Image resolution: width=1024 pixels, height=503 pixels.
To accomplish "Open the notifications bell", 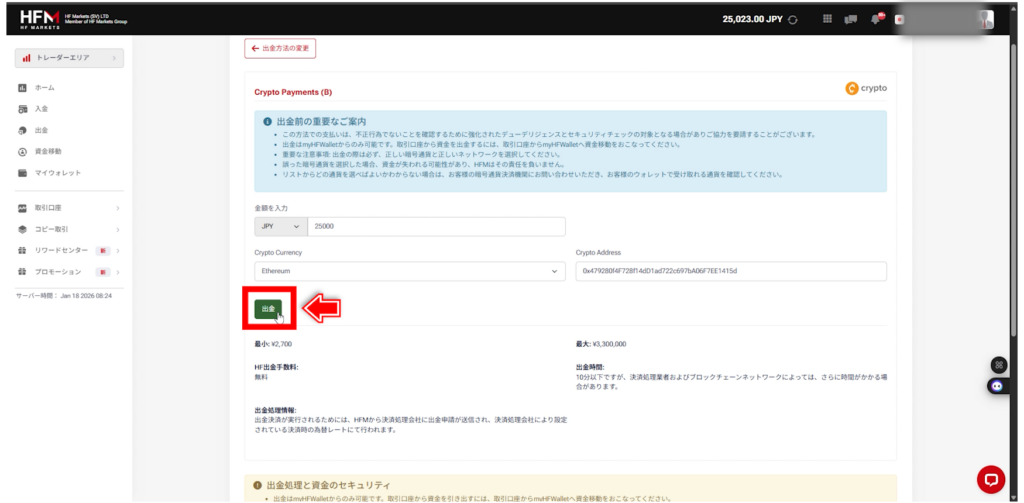I will coord(877,19).
